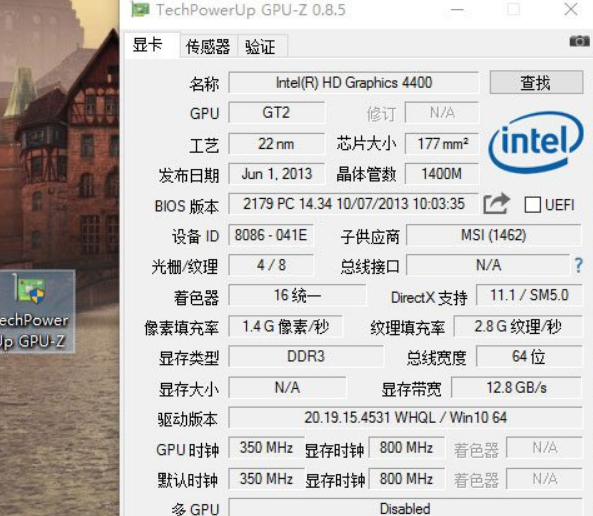The width and height of the screenshot is (593, 516).
Task: Close the GPU-Z window
Action: tap(571, 9)
